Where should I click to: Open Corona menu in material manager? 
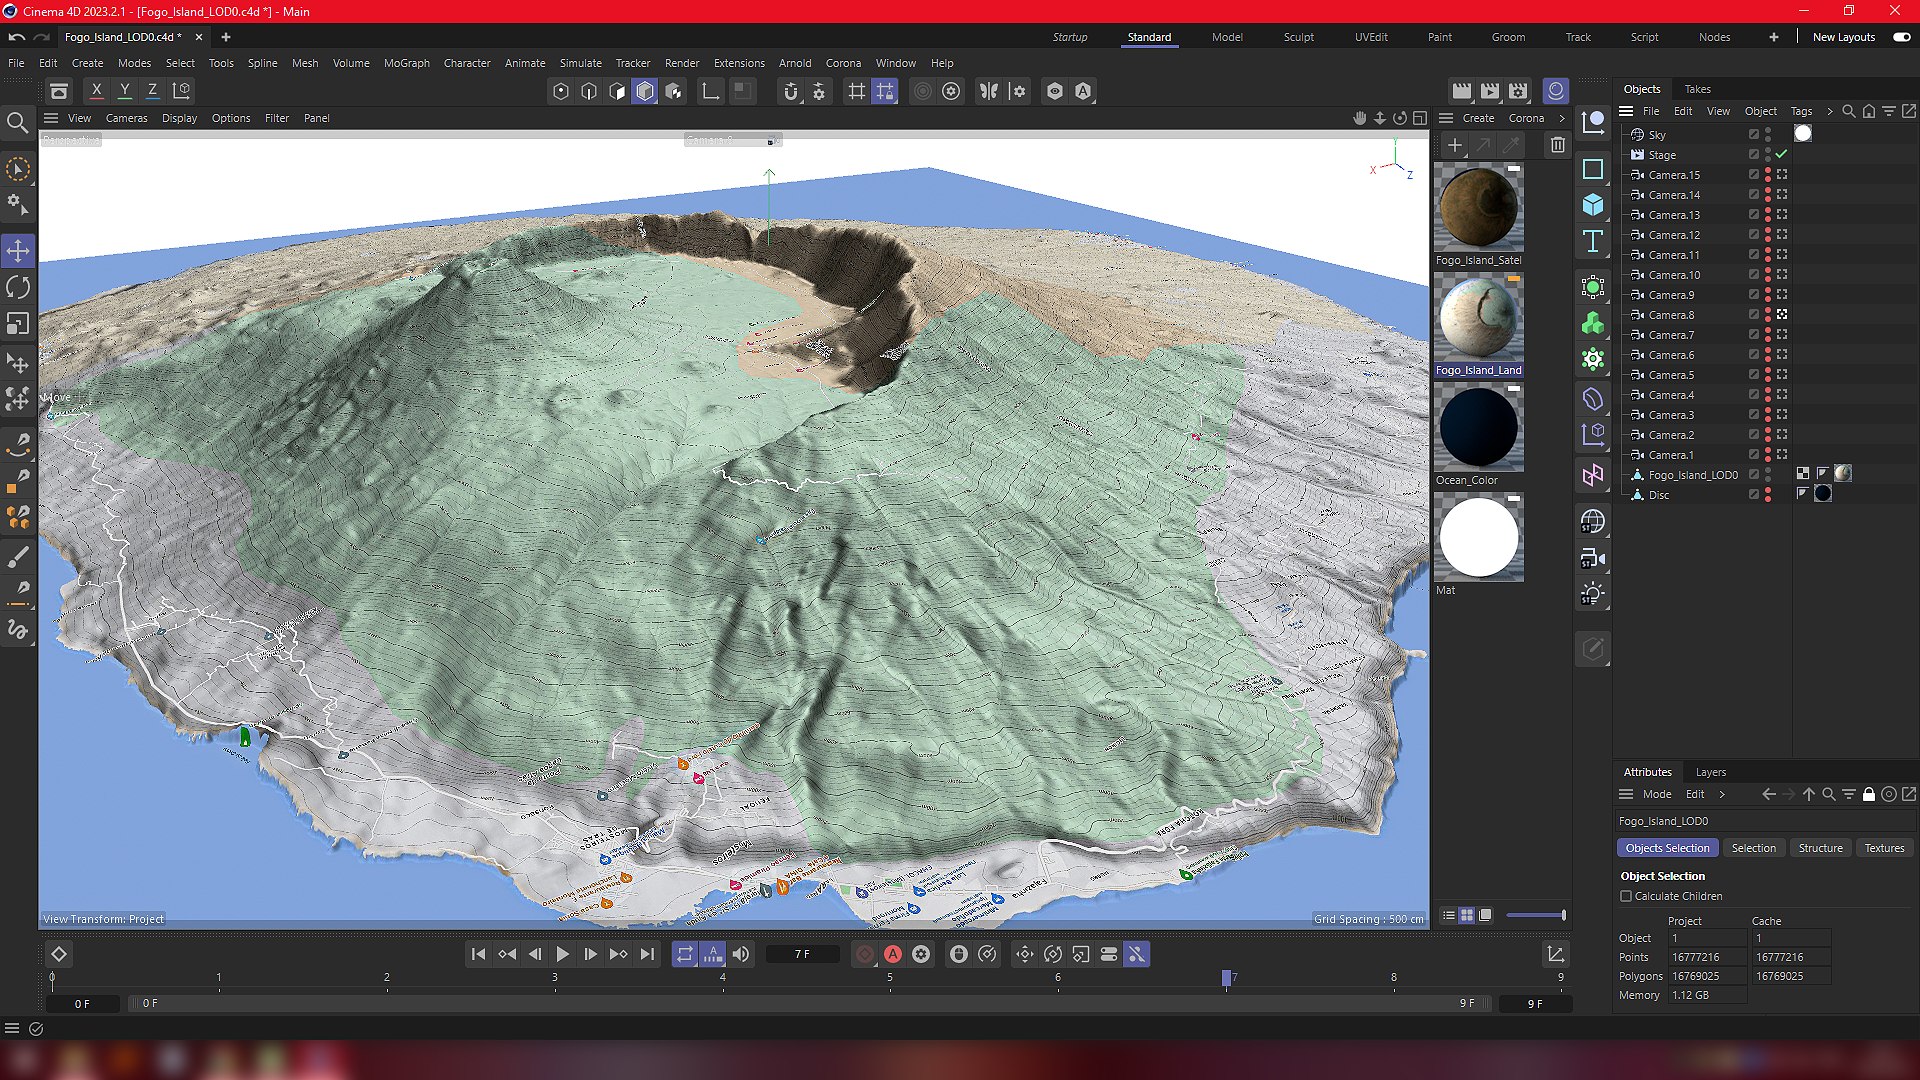tap(1526, 118)
